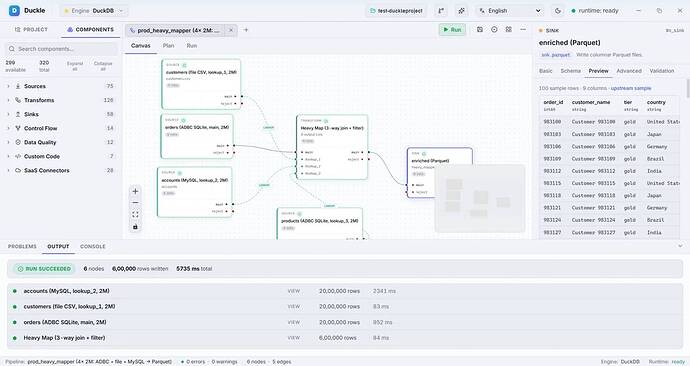The height and width of the screenshot is (366, 690).
Task: Select the customers file CSV source node
Action: click(x=202, y=84)
